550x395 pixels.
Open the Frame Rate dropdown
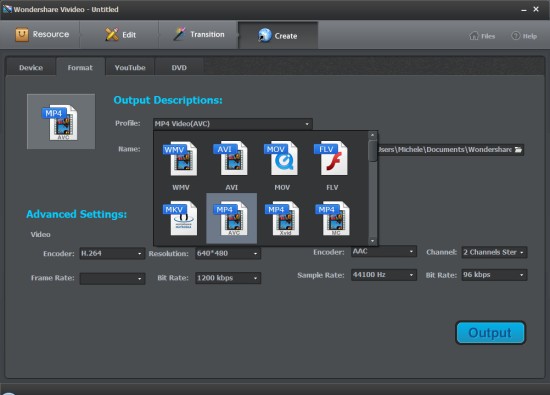coord(112,278)
